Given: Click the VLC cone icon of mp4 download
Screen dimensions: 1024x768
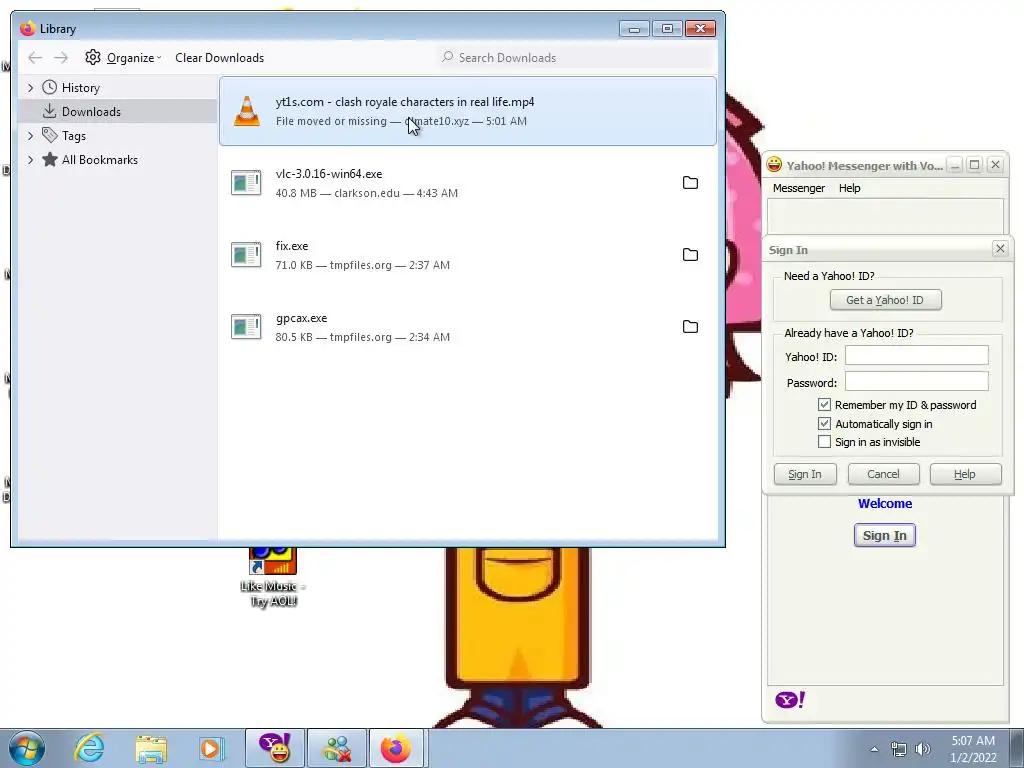Looking at the screenshot, I should [246, 111].
